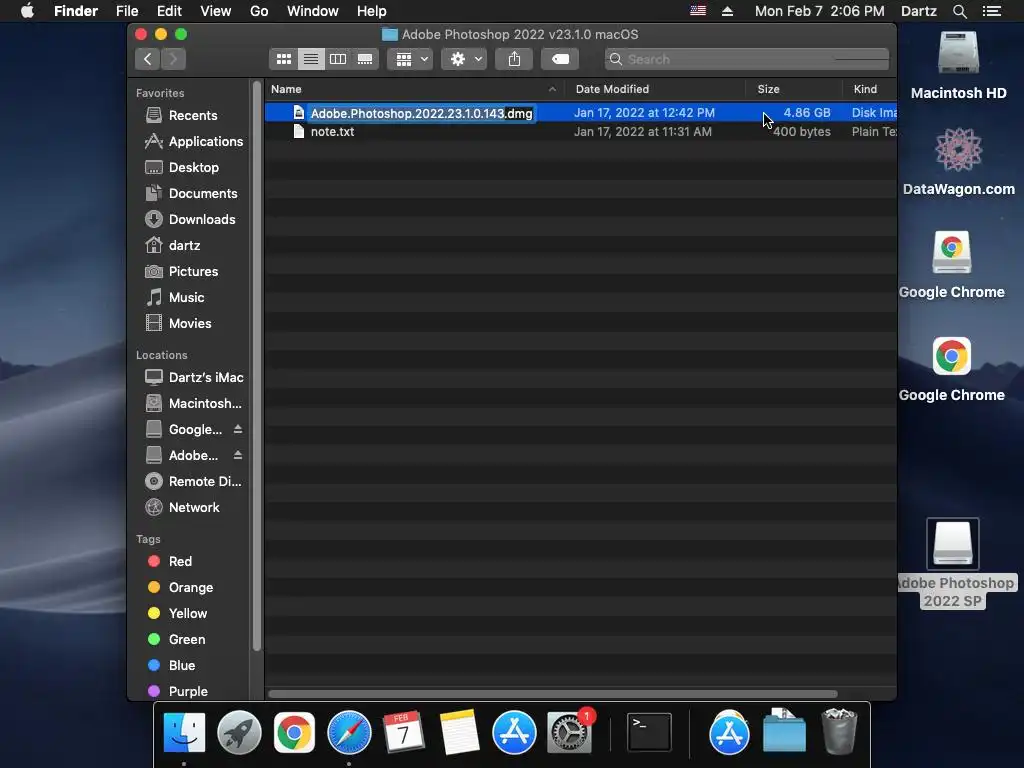Go forward with the right chevron button

click(173, 59)
